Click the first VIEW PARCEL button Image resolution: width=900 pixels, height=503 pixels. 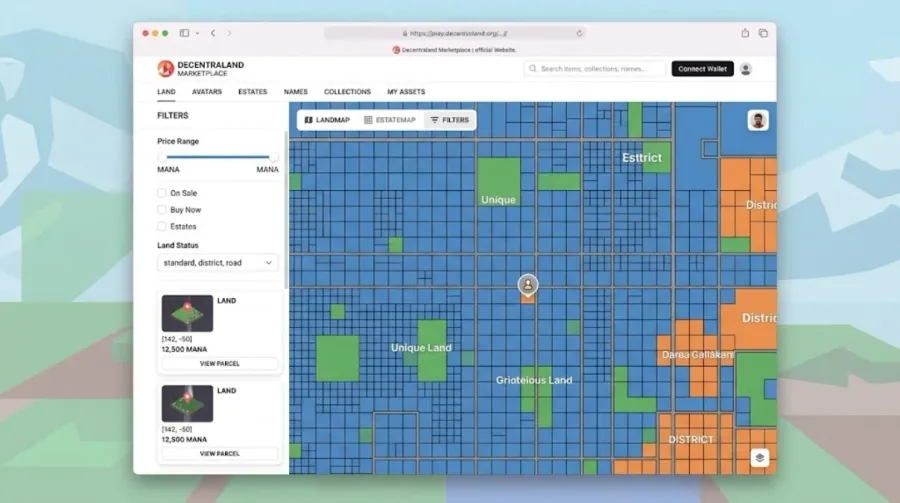tap(220, 363)
